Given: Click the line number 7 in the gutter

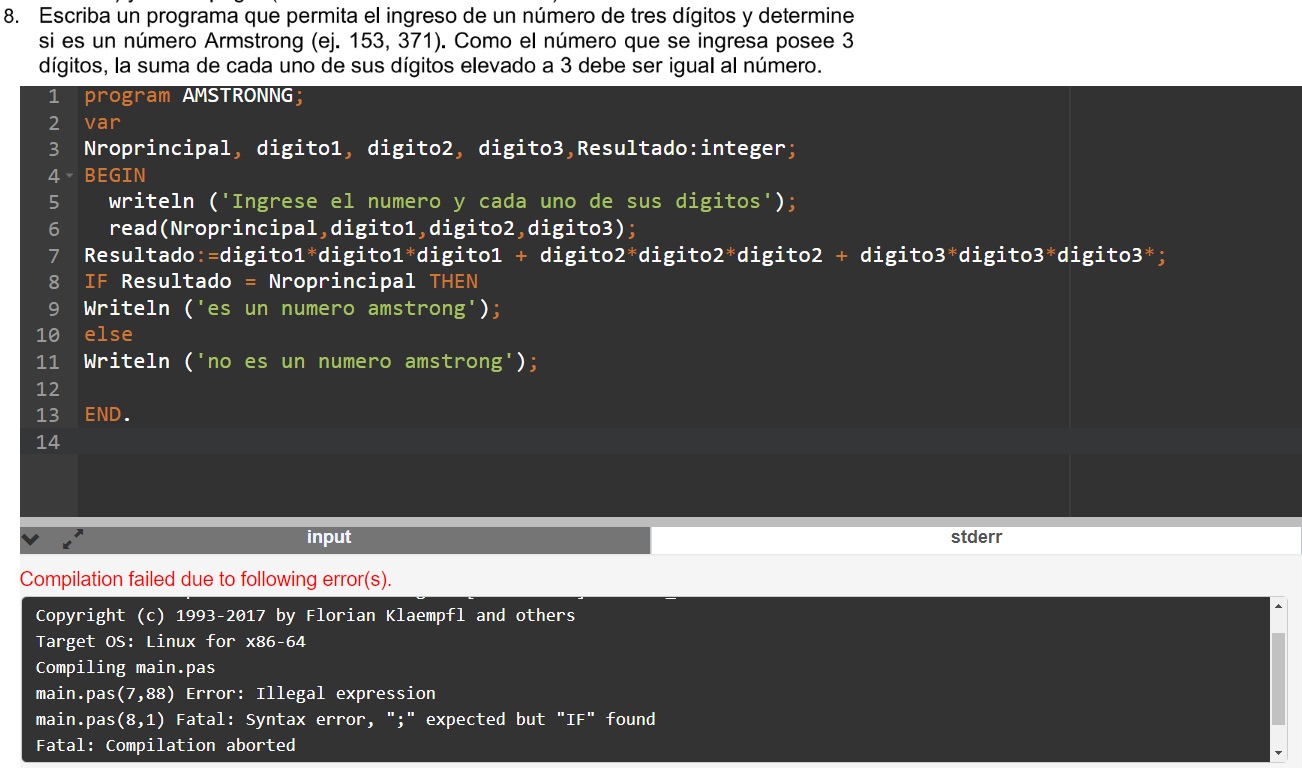Looking at the screenshot, I should 54,255.
